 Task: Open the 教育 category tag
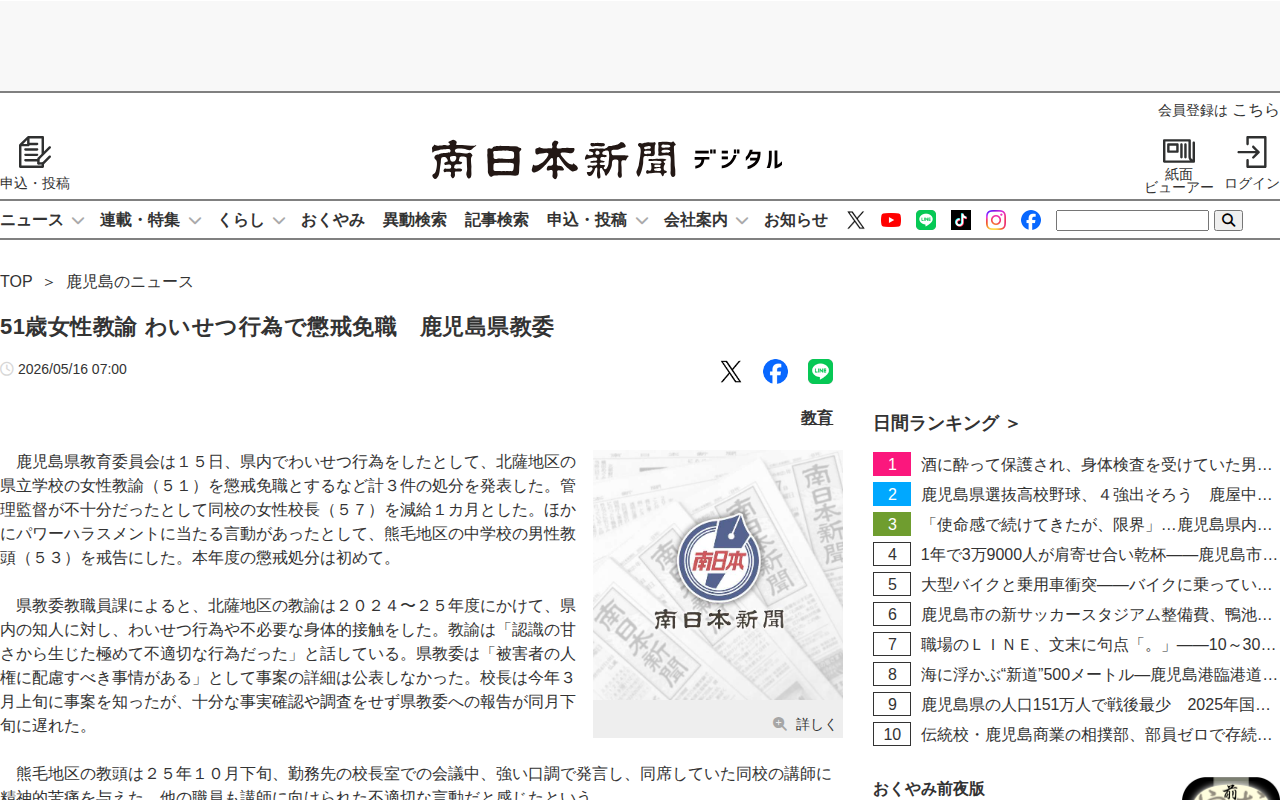tap(817, 419)
